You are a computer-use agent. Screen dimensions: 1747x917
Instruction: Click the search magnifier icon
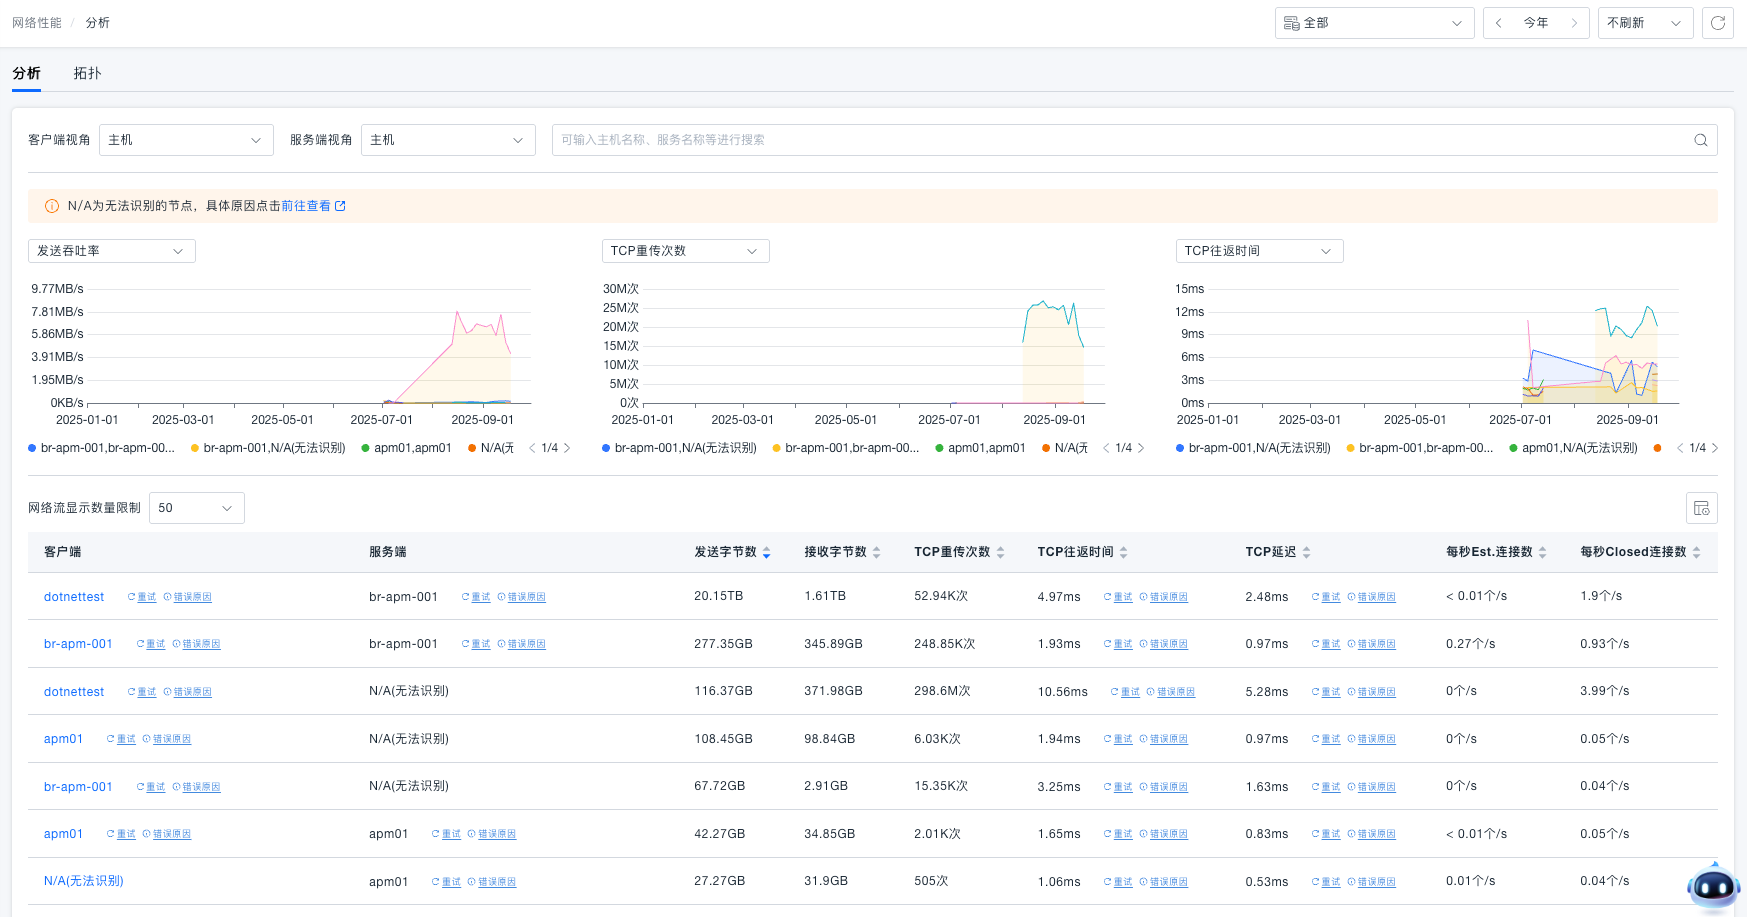pyautogui.click(x=1700, y=140)
